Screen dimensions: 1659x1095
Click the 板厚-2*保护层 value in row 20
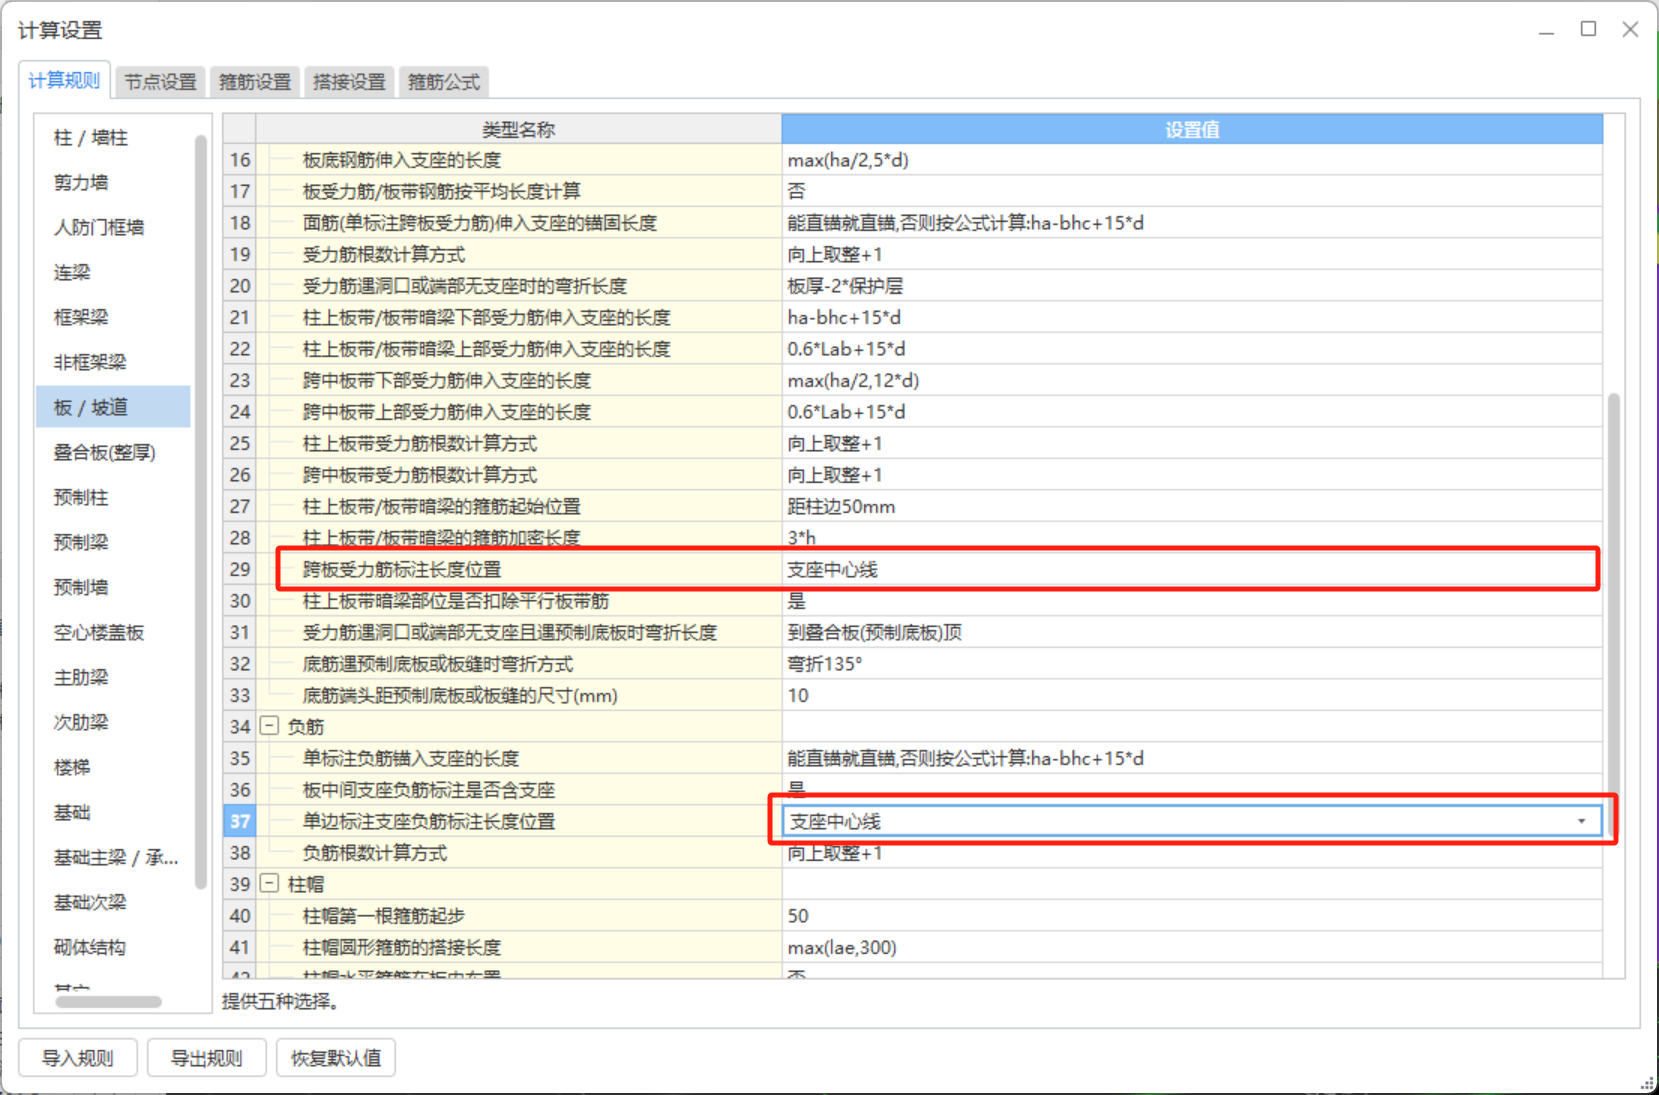[1192, 286]
